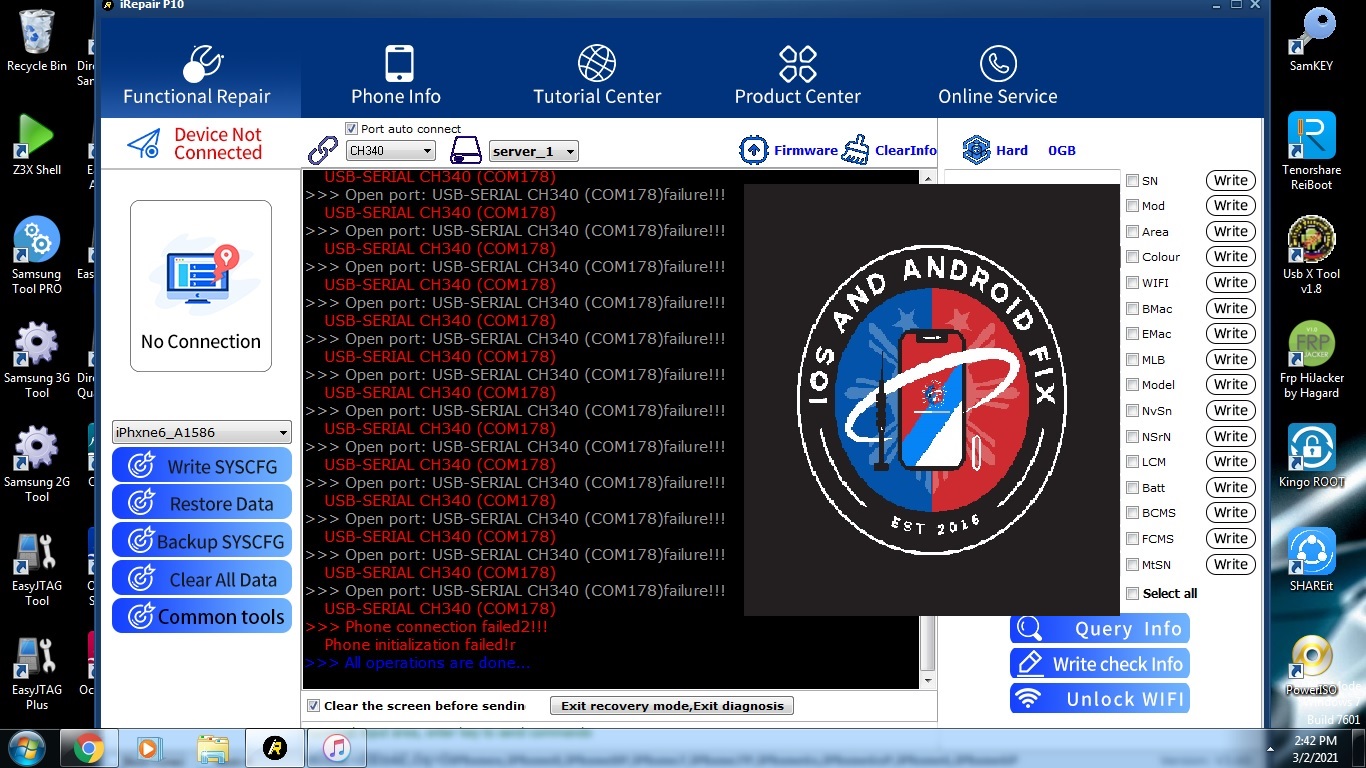The height and width of the screenshot is (768, 1366).
Task: Select the Z3X Shell desktop shortcut
Action: [x=37, y=145]
